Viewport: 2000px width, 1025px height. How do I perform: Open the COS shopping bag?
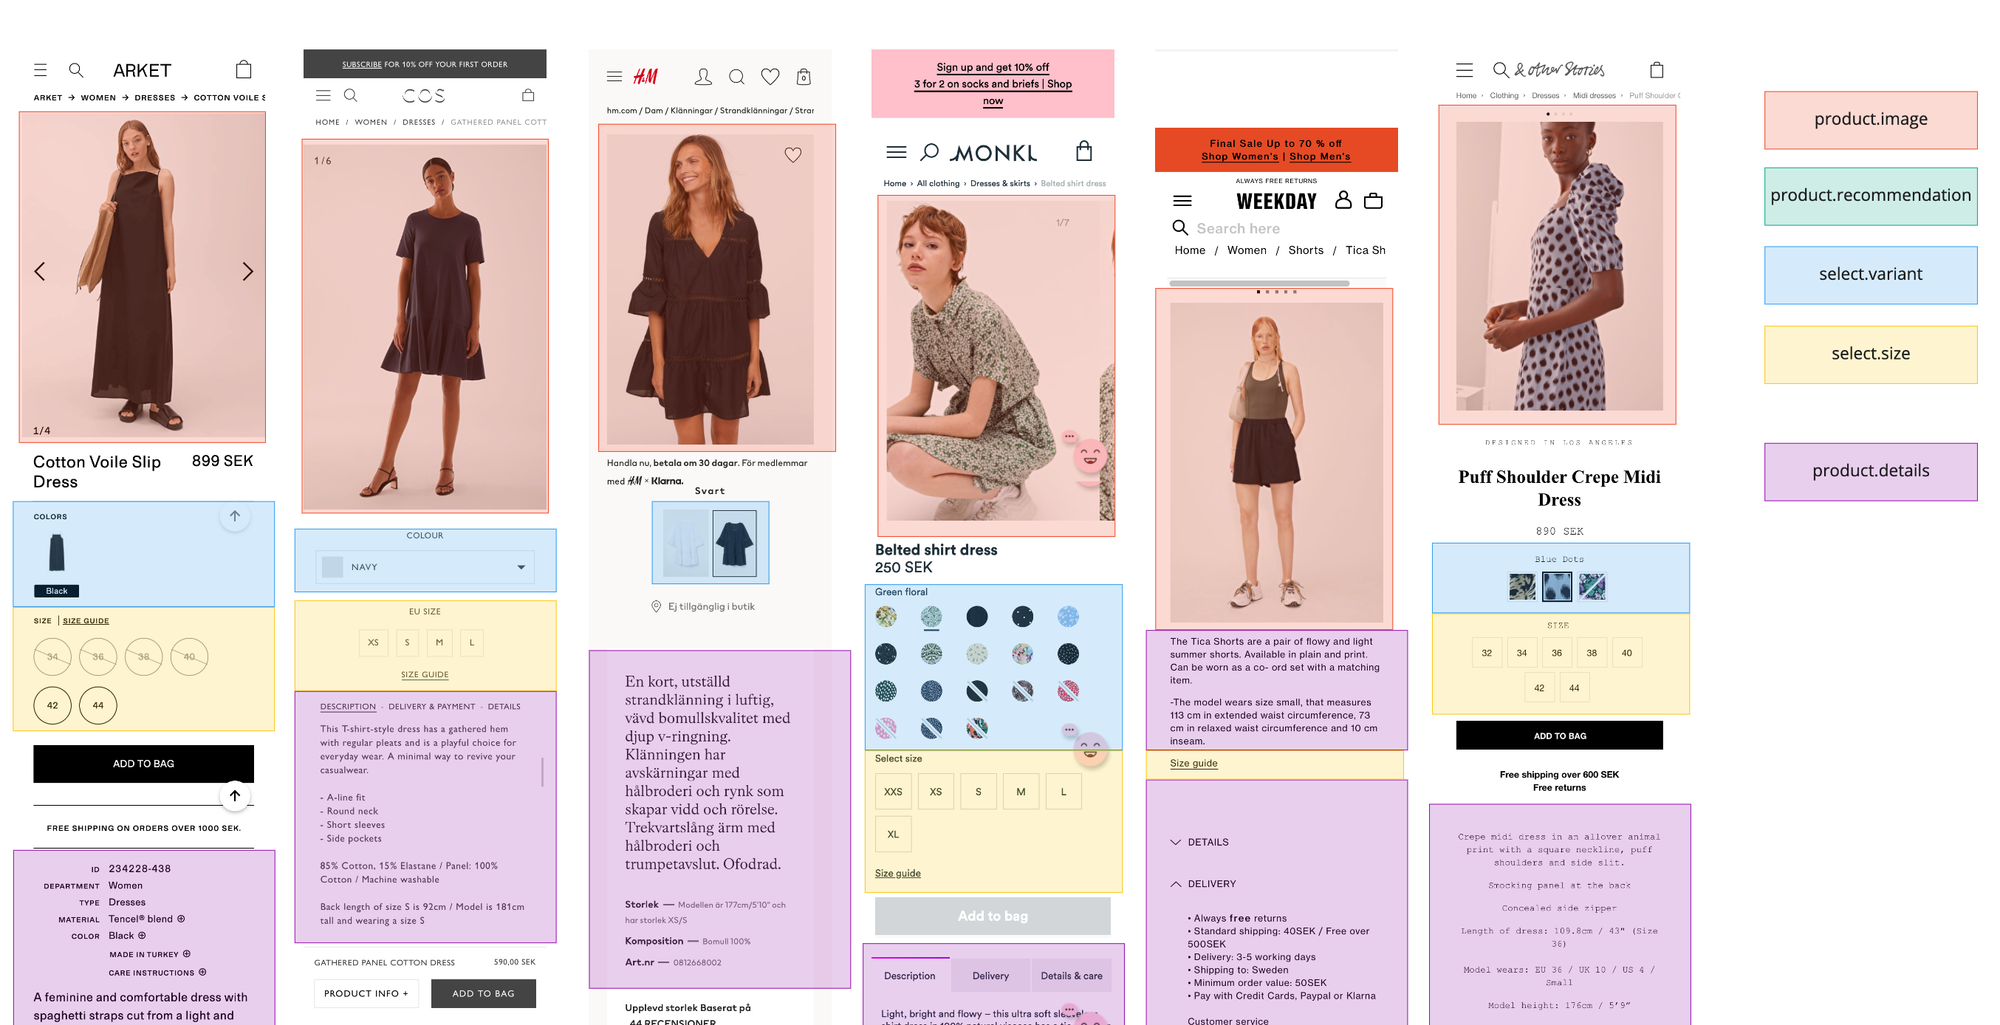[529, 95]
